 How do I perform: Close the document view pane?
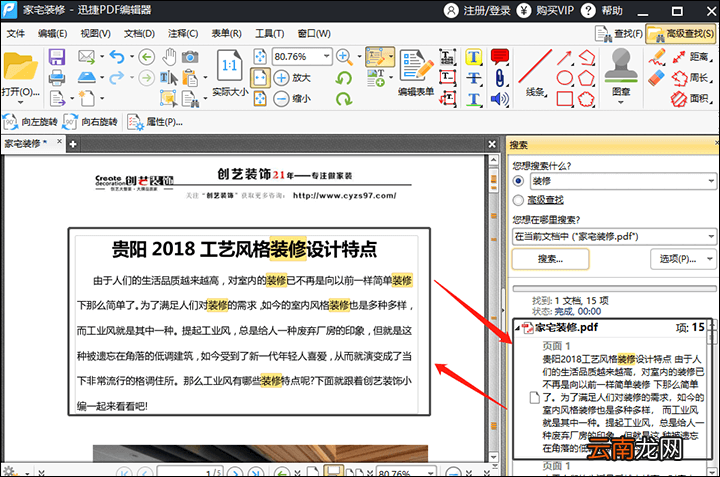point(492,144)
